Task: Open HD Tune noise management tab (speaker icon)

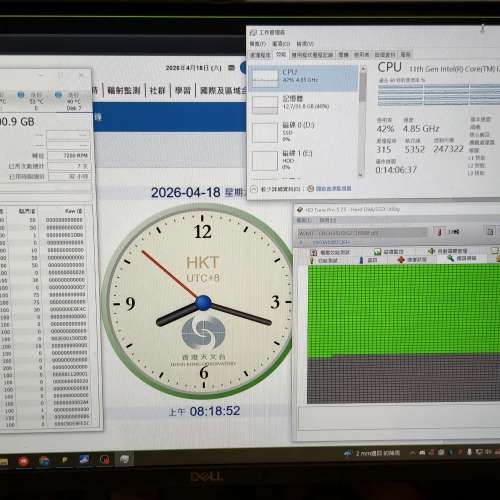Action: (448, 250)
